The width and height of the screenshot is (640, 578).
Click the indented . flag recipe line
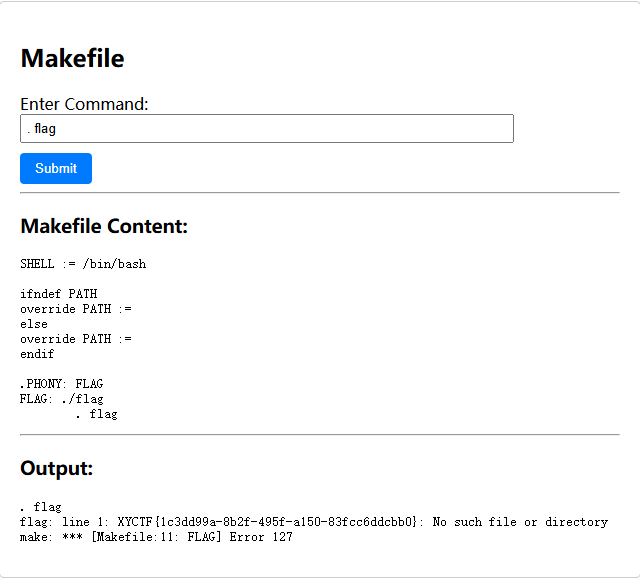pos(96,414)
